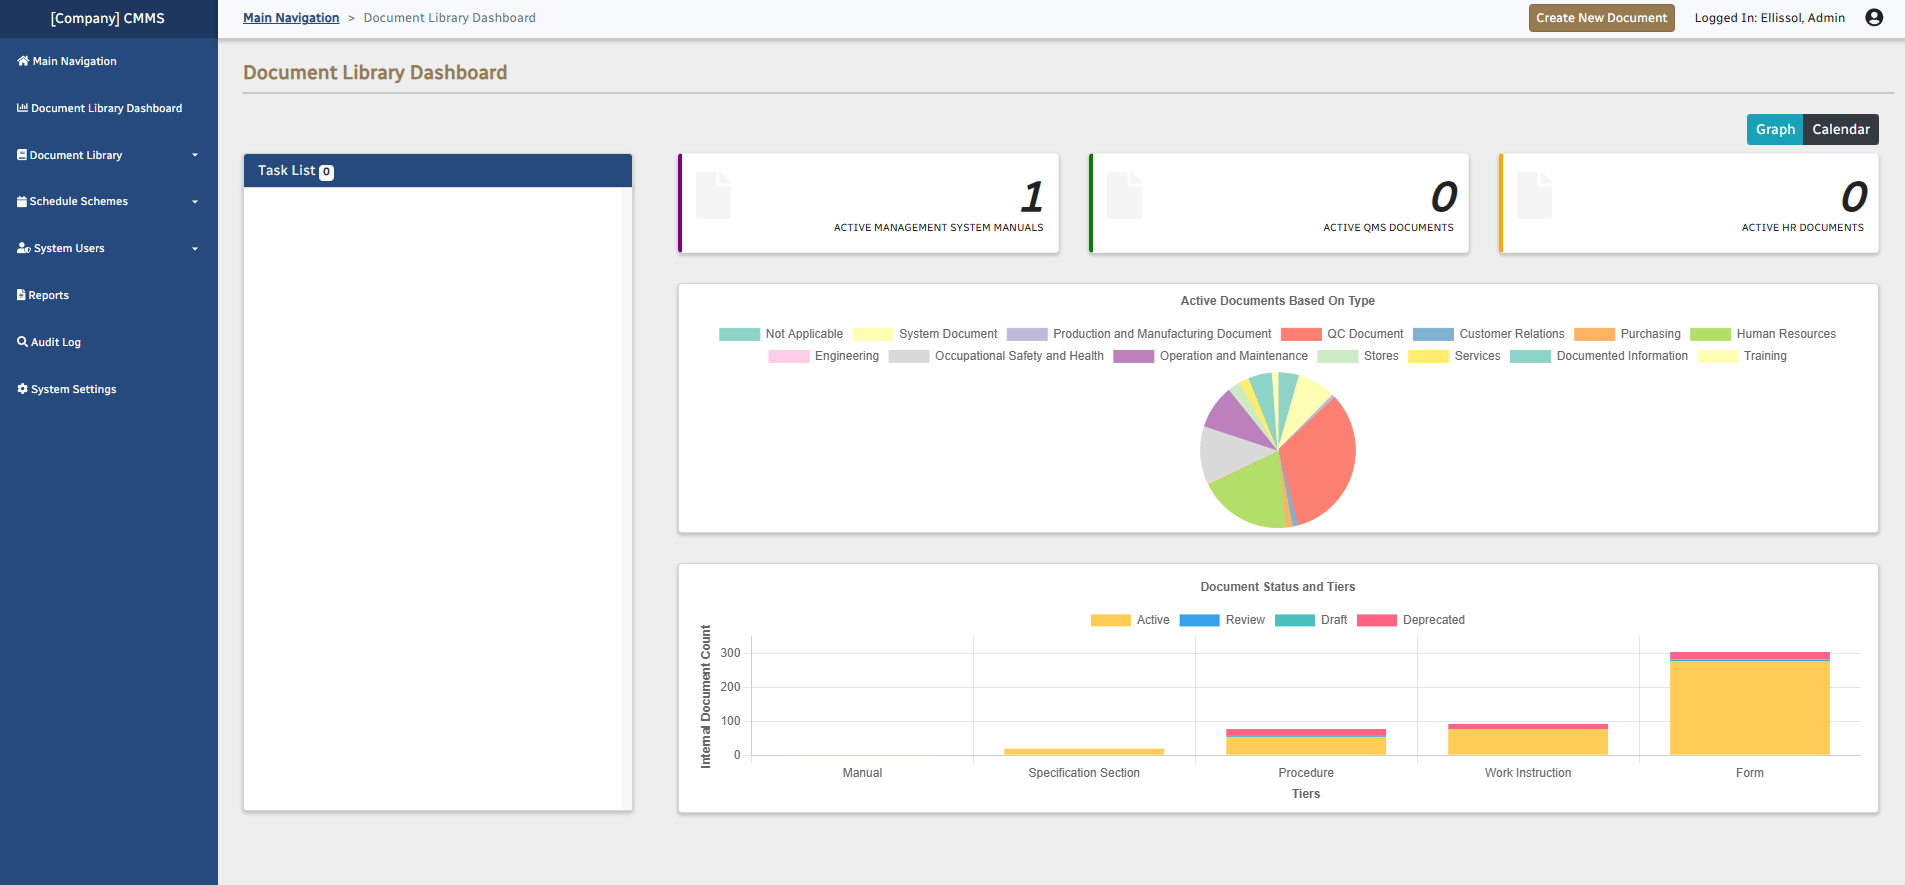This screenshot has height=885, width=1905.
Task: Click the users icon beside System Users
Action: click(x=24, y=248)
